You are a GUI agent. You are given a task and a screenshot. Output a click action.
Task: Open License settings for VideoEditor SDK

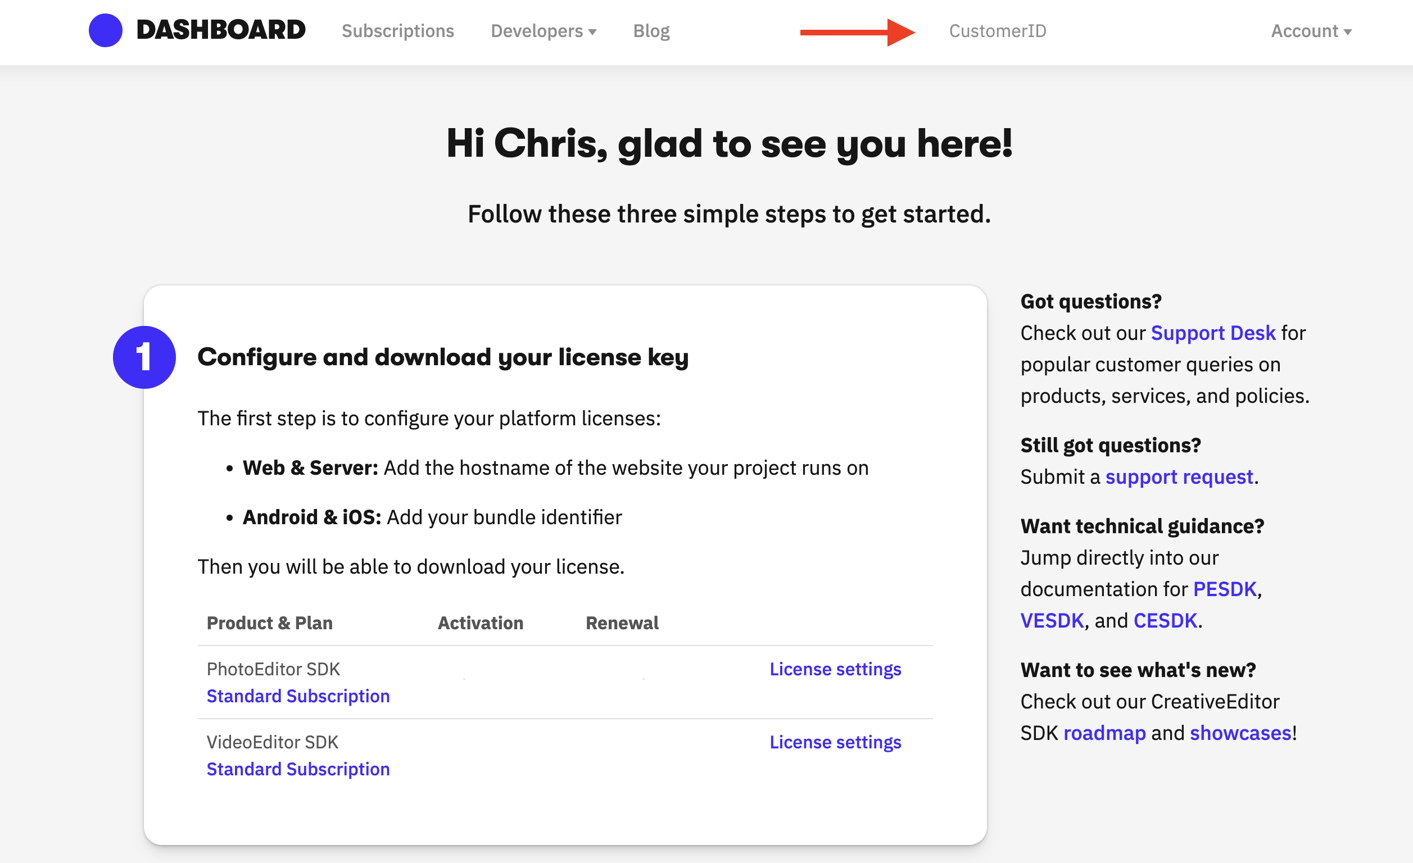835,742
